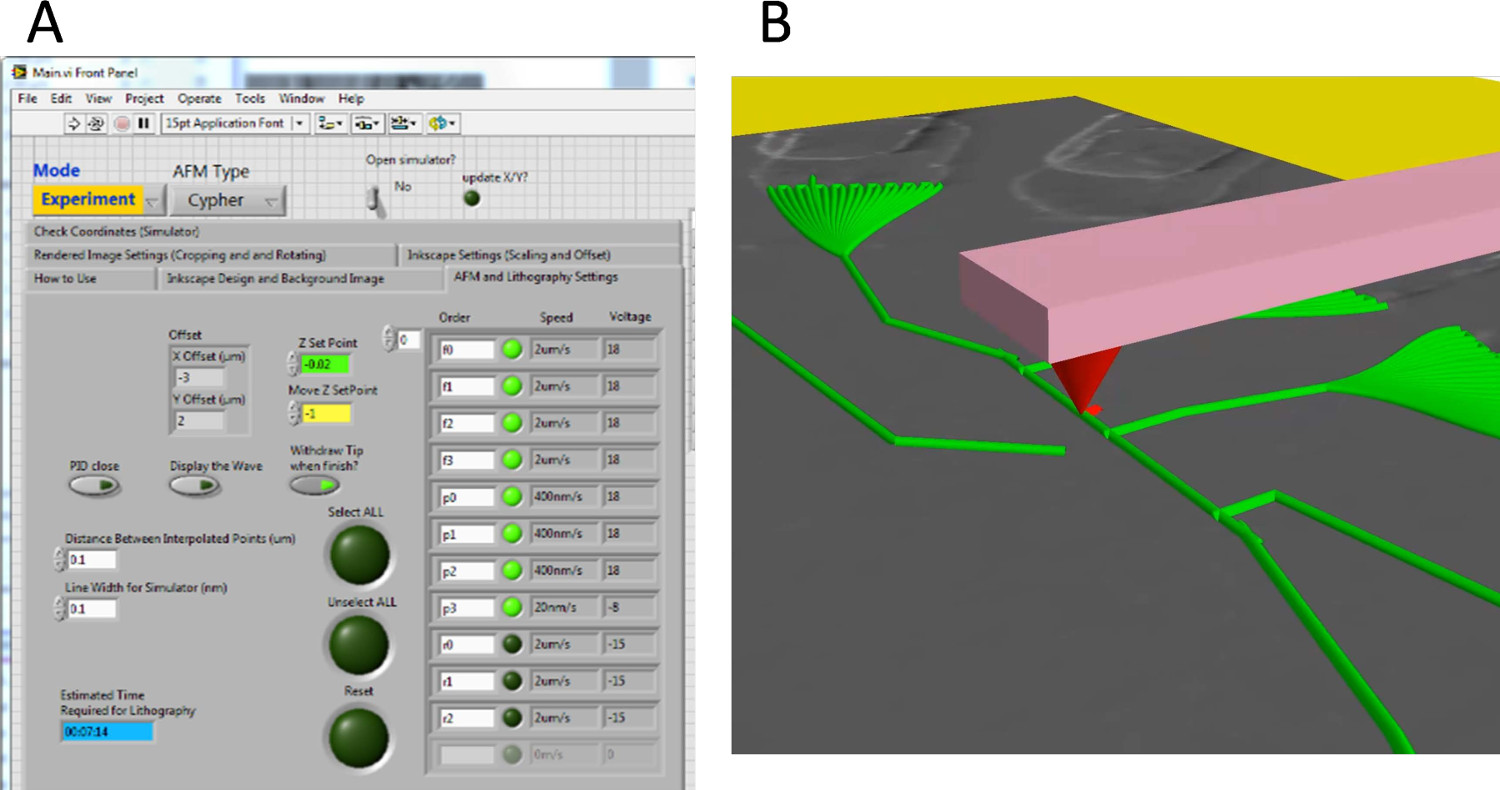Click the update X/Y indicator light
The width and height of the screenshot is (1500, 790).
(x=472, y=199)
